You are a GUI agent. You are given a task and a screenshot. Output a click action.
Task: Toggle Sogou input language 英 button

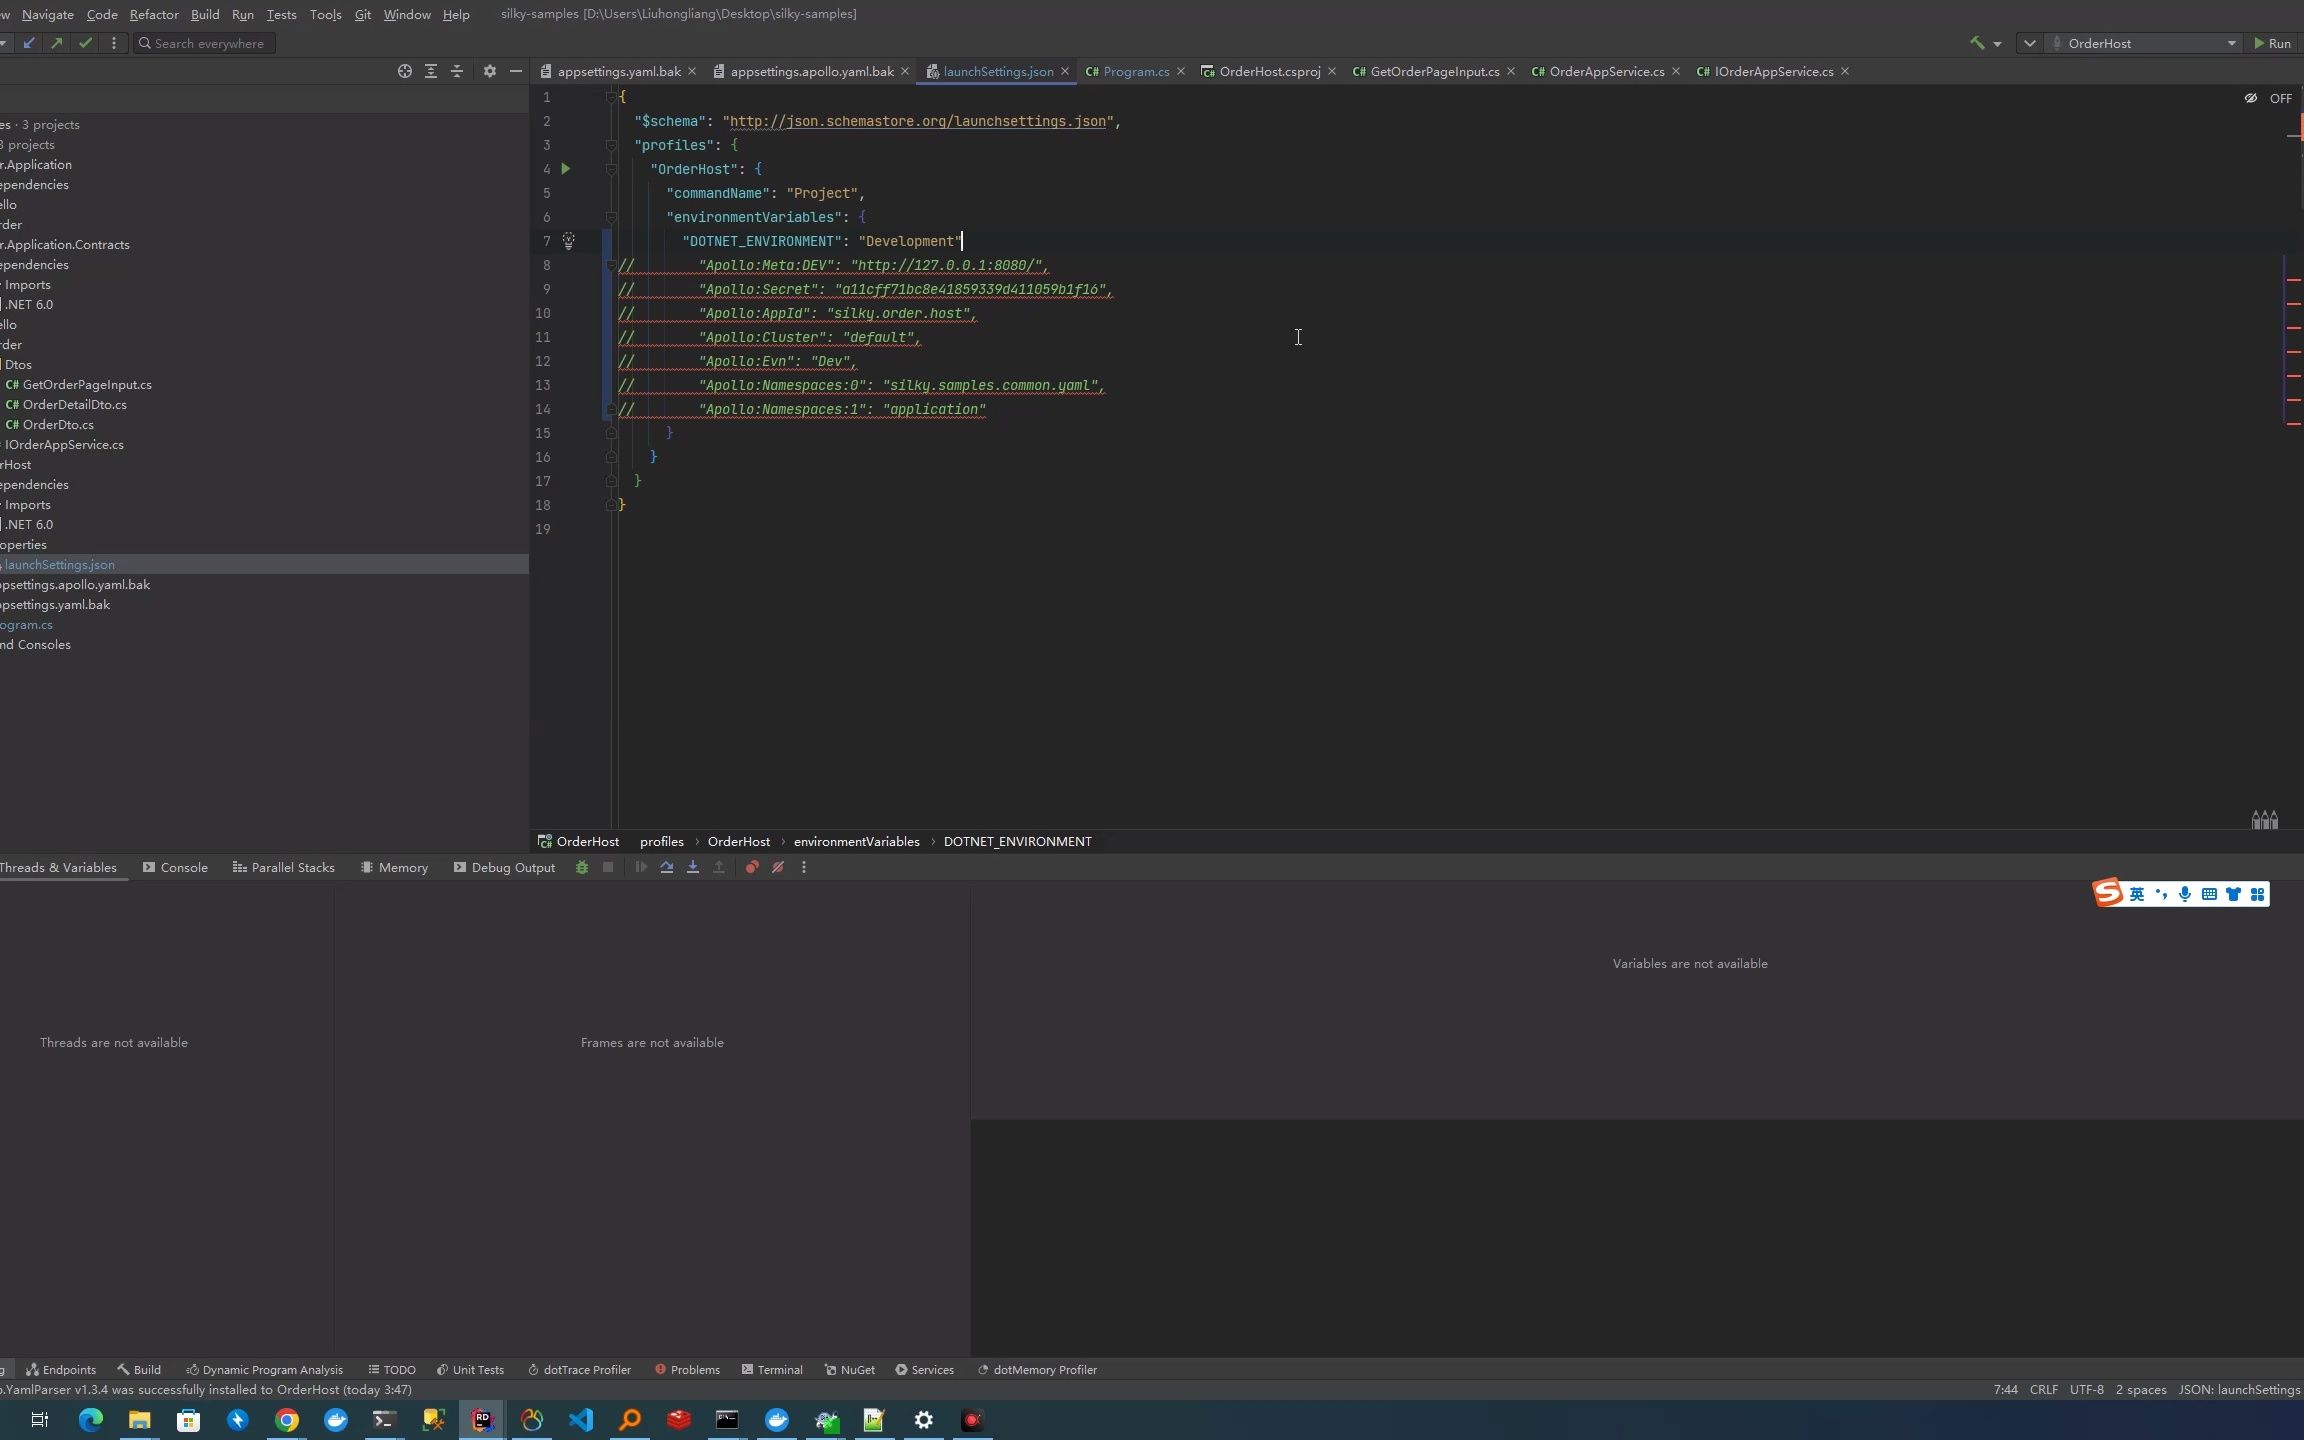(x=2137, y=894)
